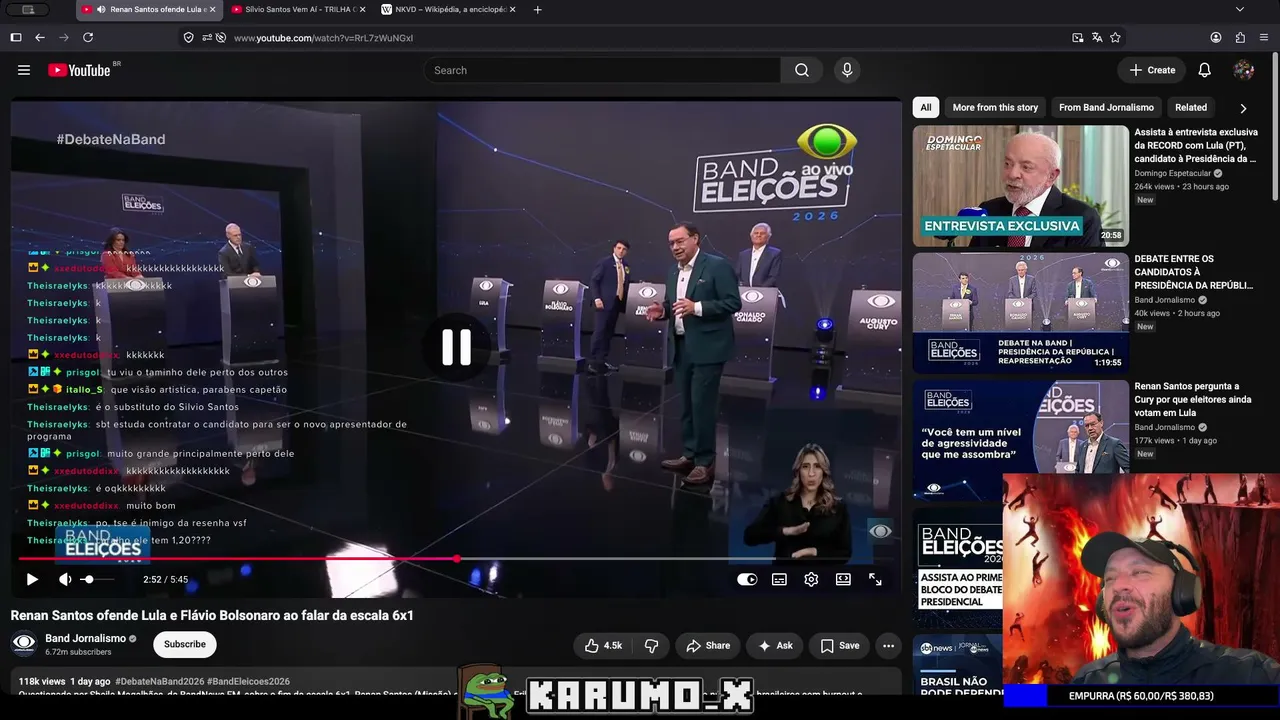Open the title Assista à entrevista exclusiva da RECORD
The width and height of the screenshot is (1280, 720).
point(1196,145)
